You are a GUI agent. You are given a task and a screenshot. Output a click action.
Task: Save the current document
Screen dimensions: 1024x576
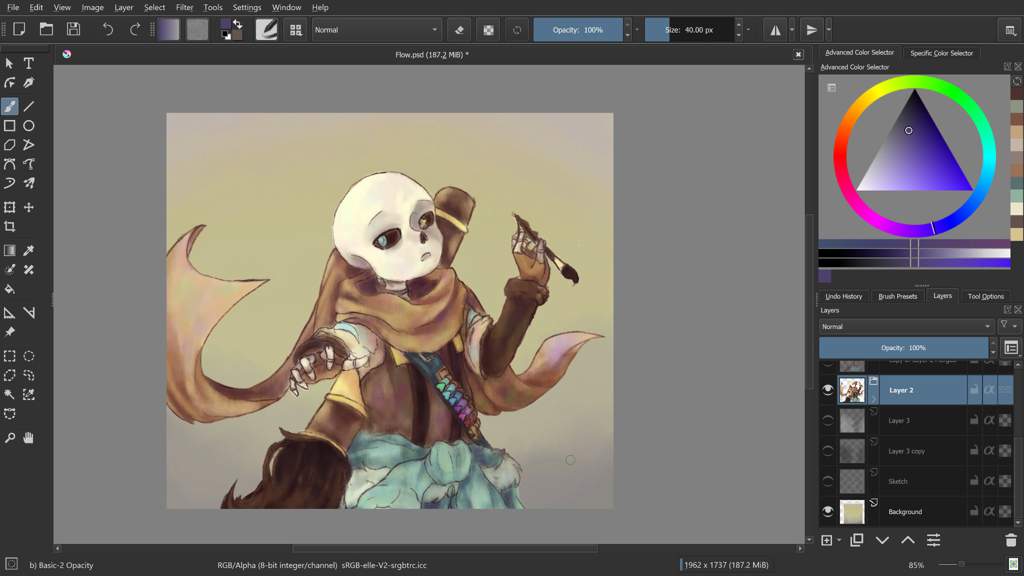[73, 29]
